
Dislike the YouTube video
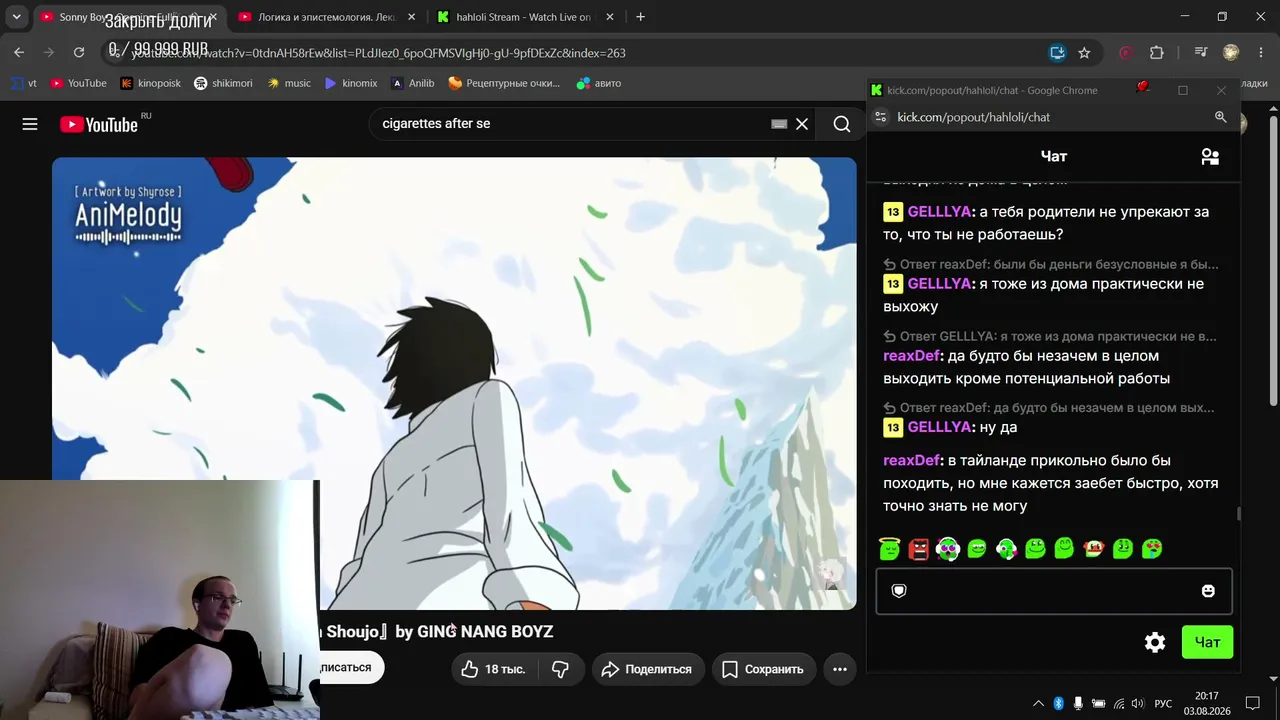(560, 669)
